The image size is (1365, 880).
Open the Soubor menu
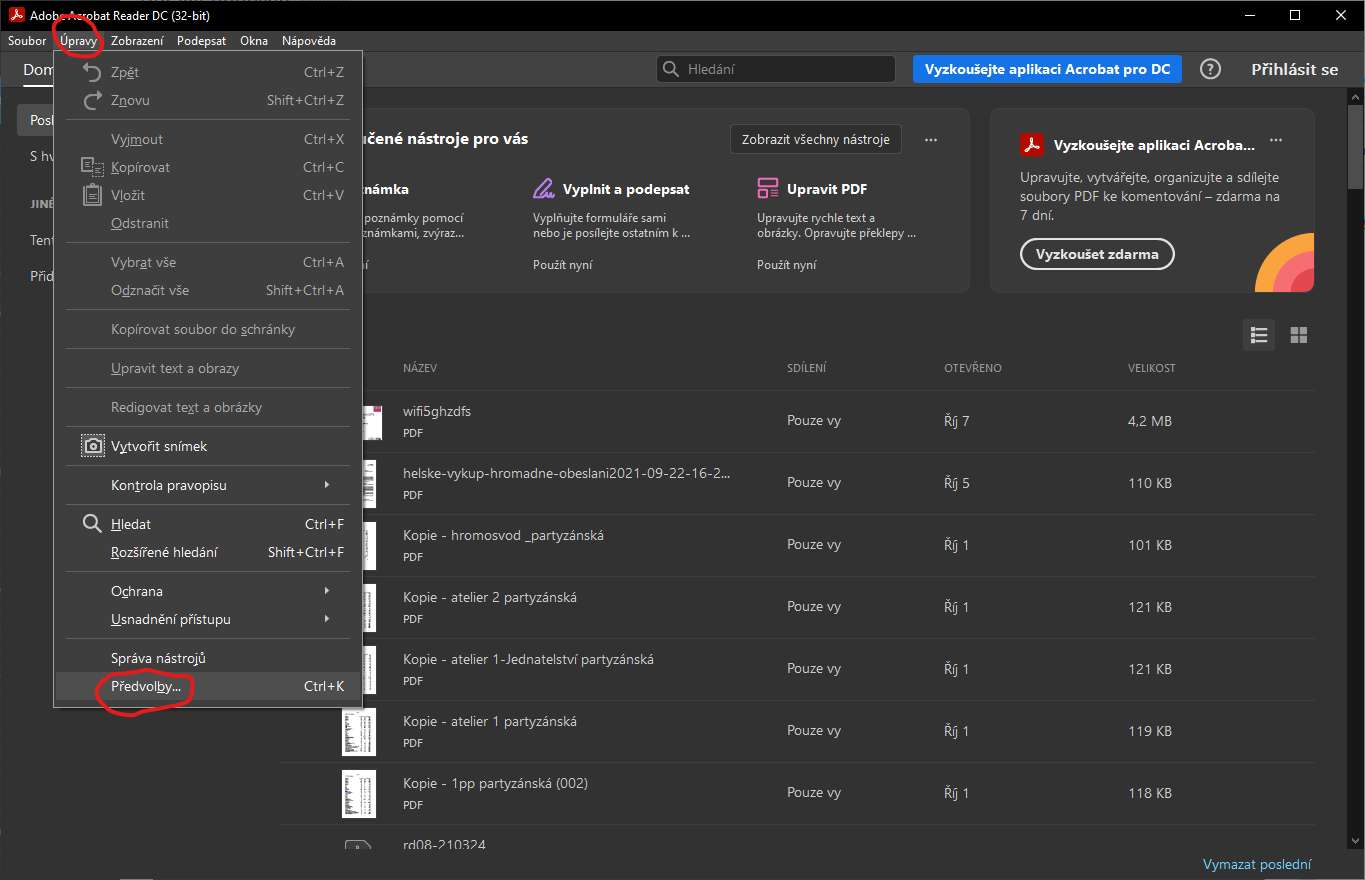(x=27, y=41)
